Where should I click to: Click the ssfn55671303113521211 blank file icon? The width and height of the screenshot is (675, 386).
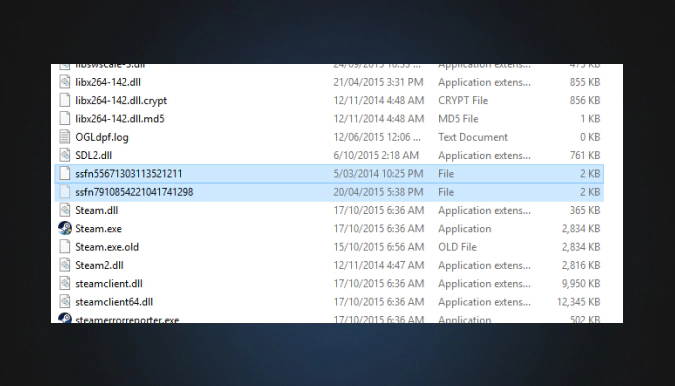(65, 173)
